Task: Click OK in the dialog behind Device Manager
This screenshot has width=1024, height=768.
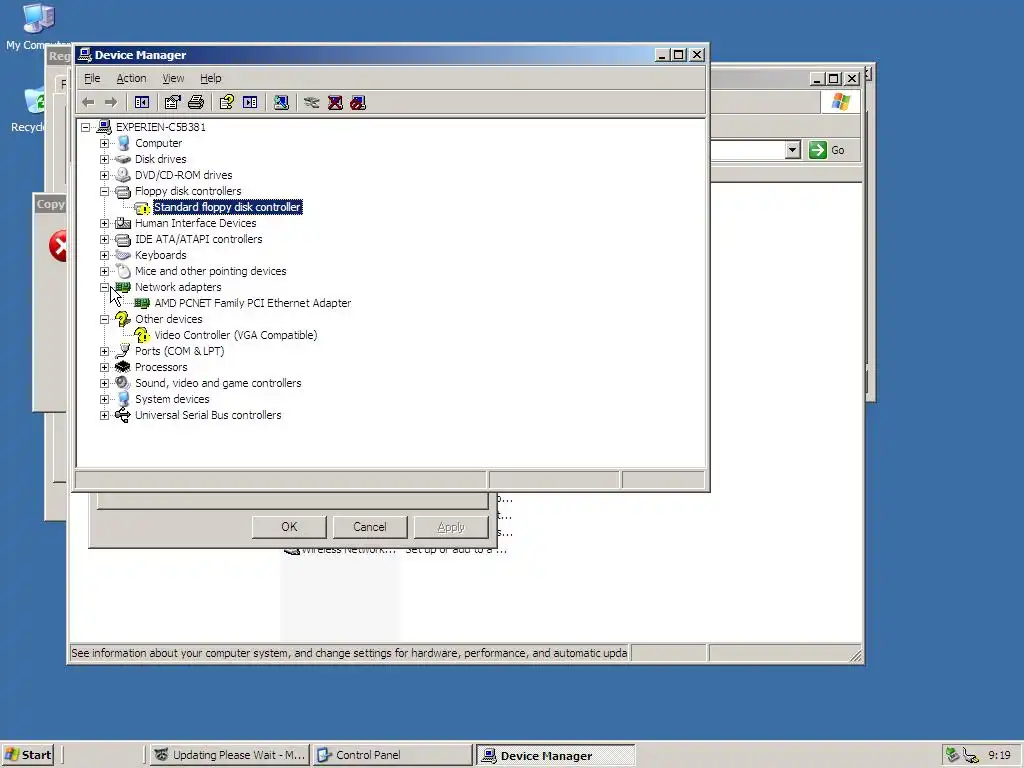Action: coord(289,527)
